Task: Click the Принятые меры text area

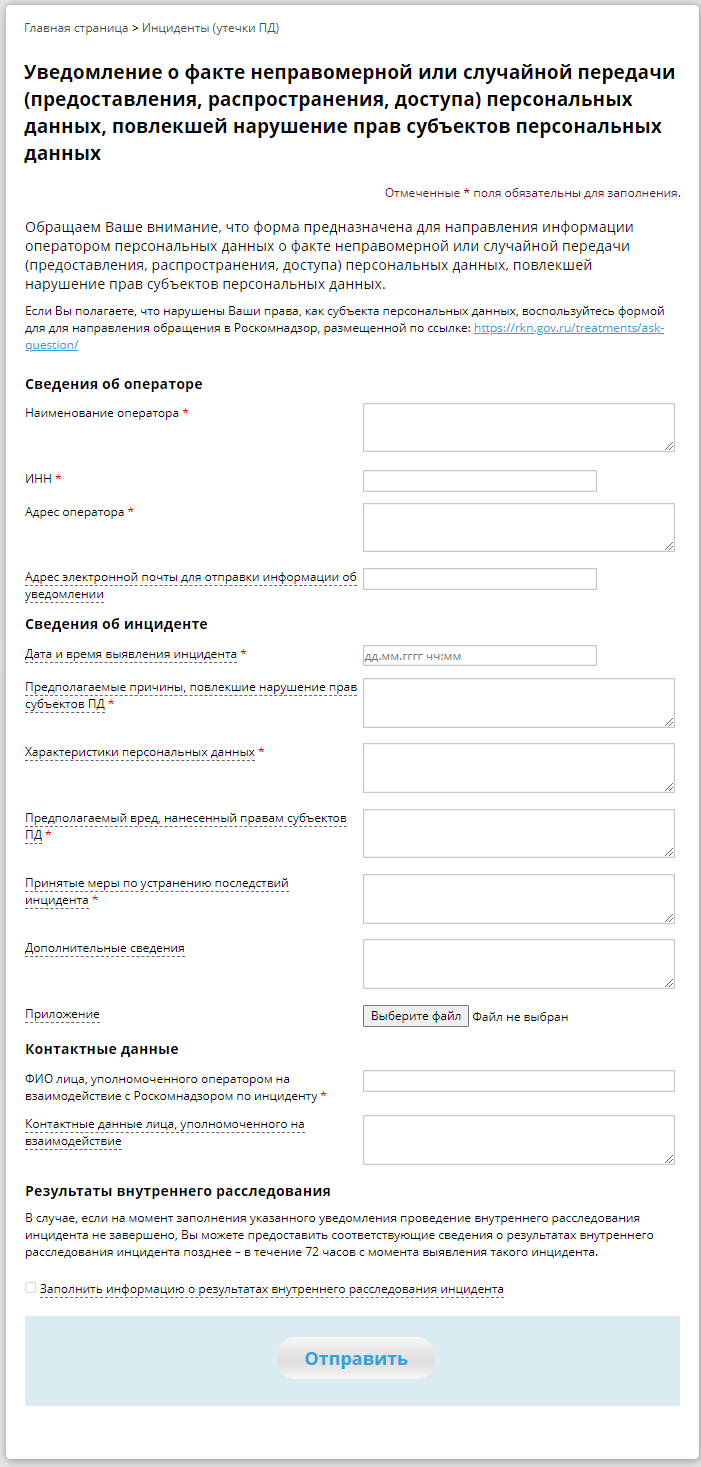Action: point(518,898)
